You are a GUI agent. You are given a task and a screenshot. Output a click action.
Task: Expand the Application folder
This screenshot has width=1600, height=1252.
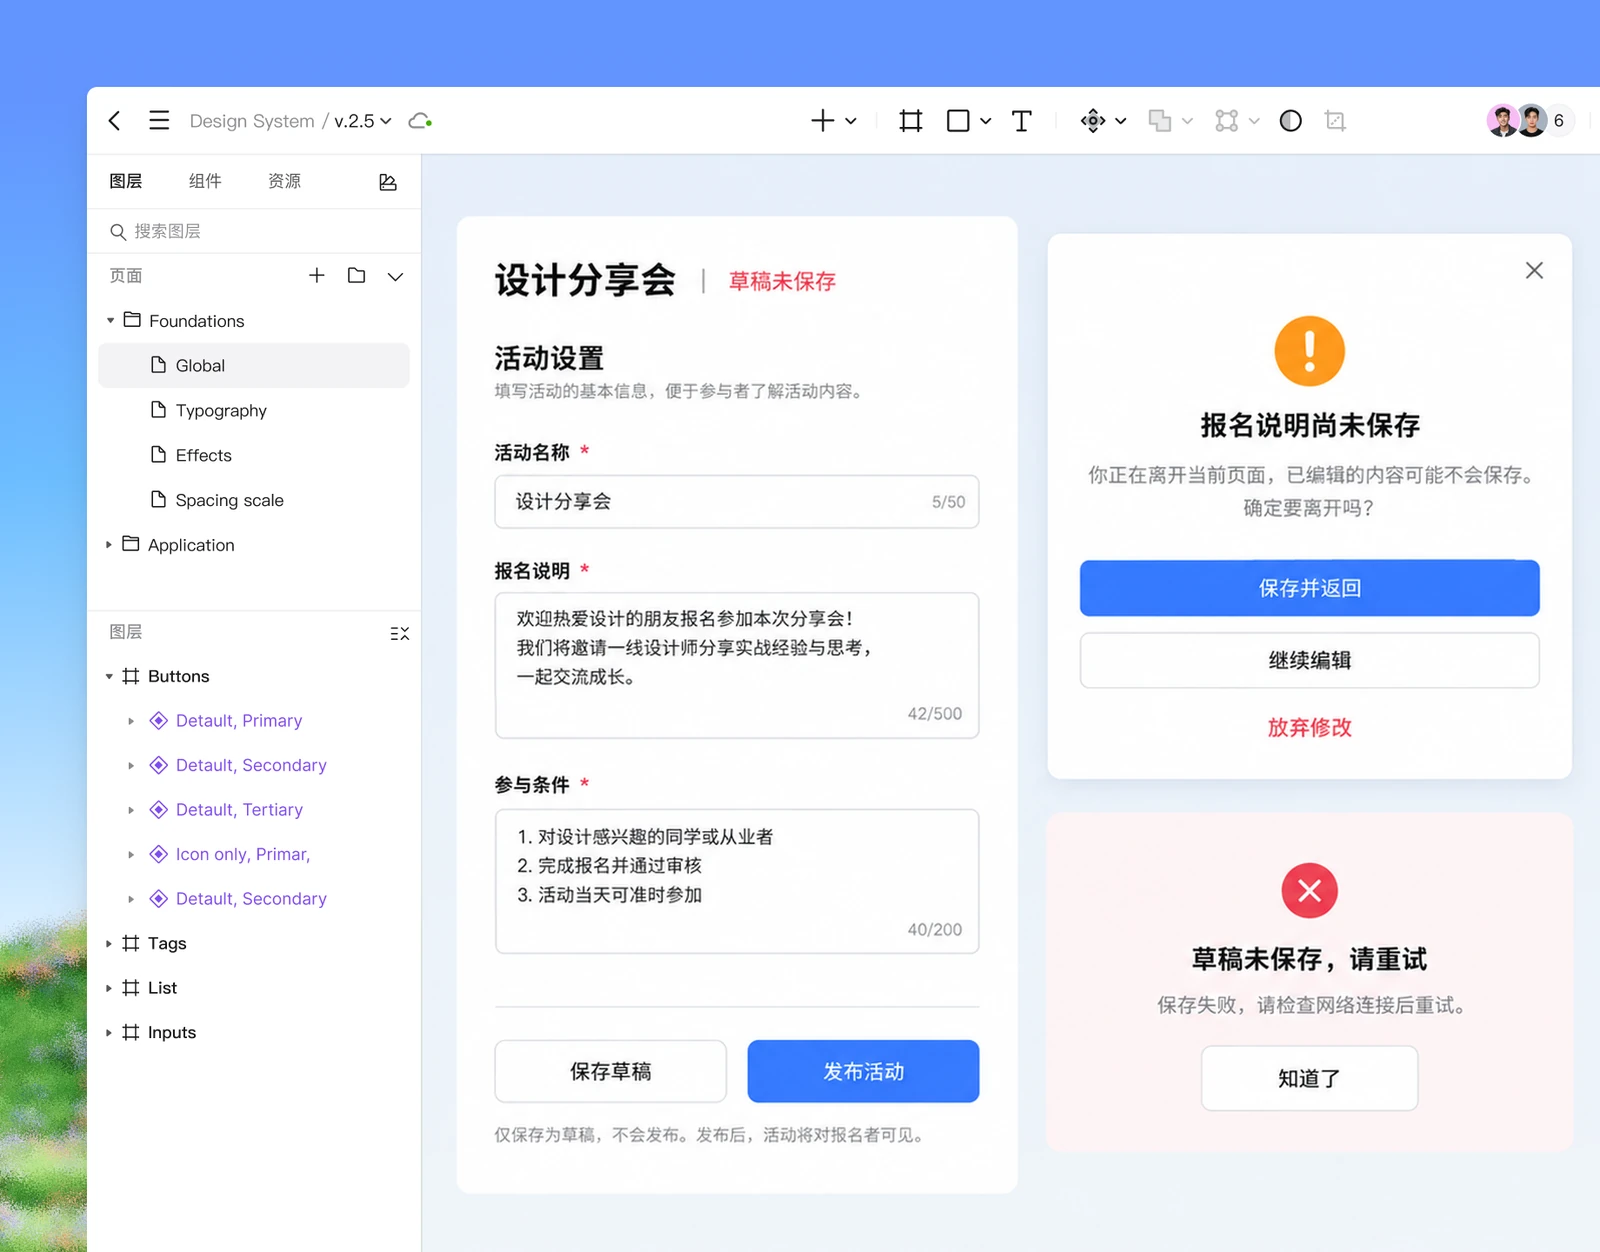(109, 545)
